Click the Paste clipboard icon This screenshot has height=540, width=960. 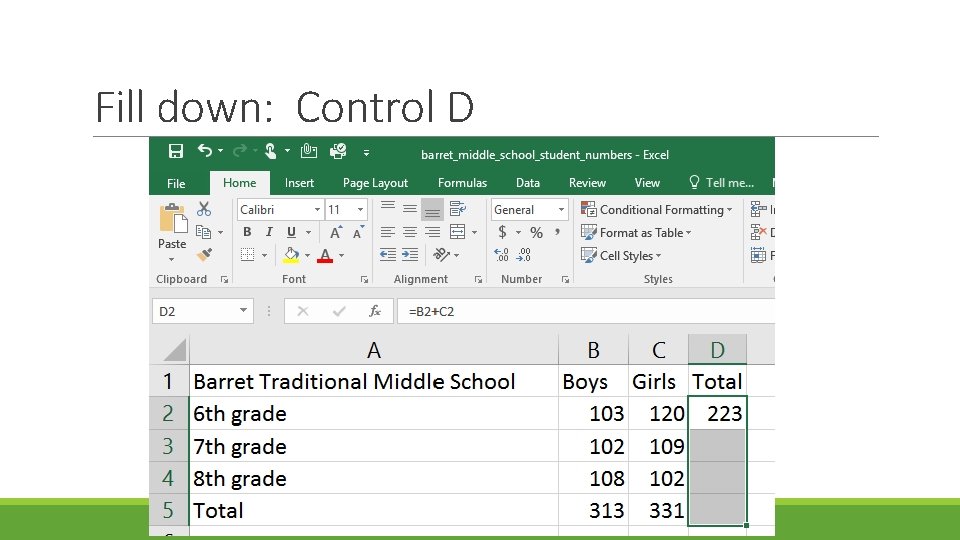tap(173, 220)
